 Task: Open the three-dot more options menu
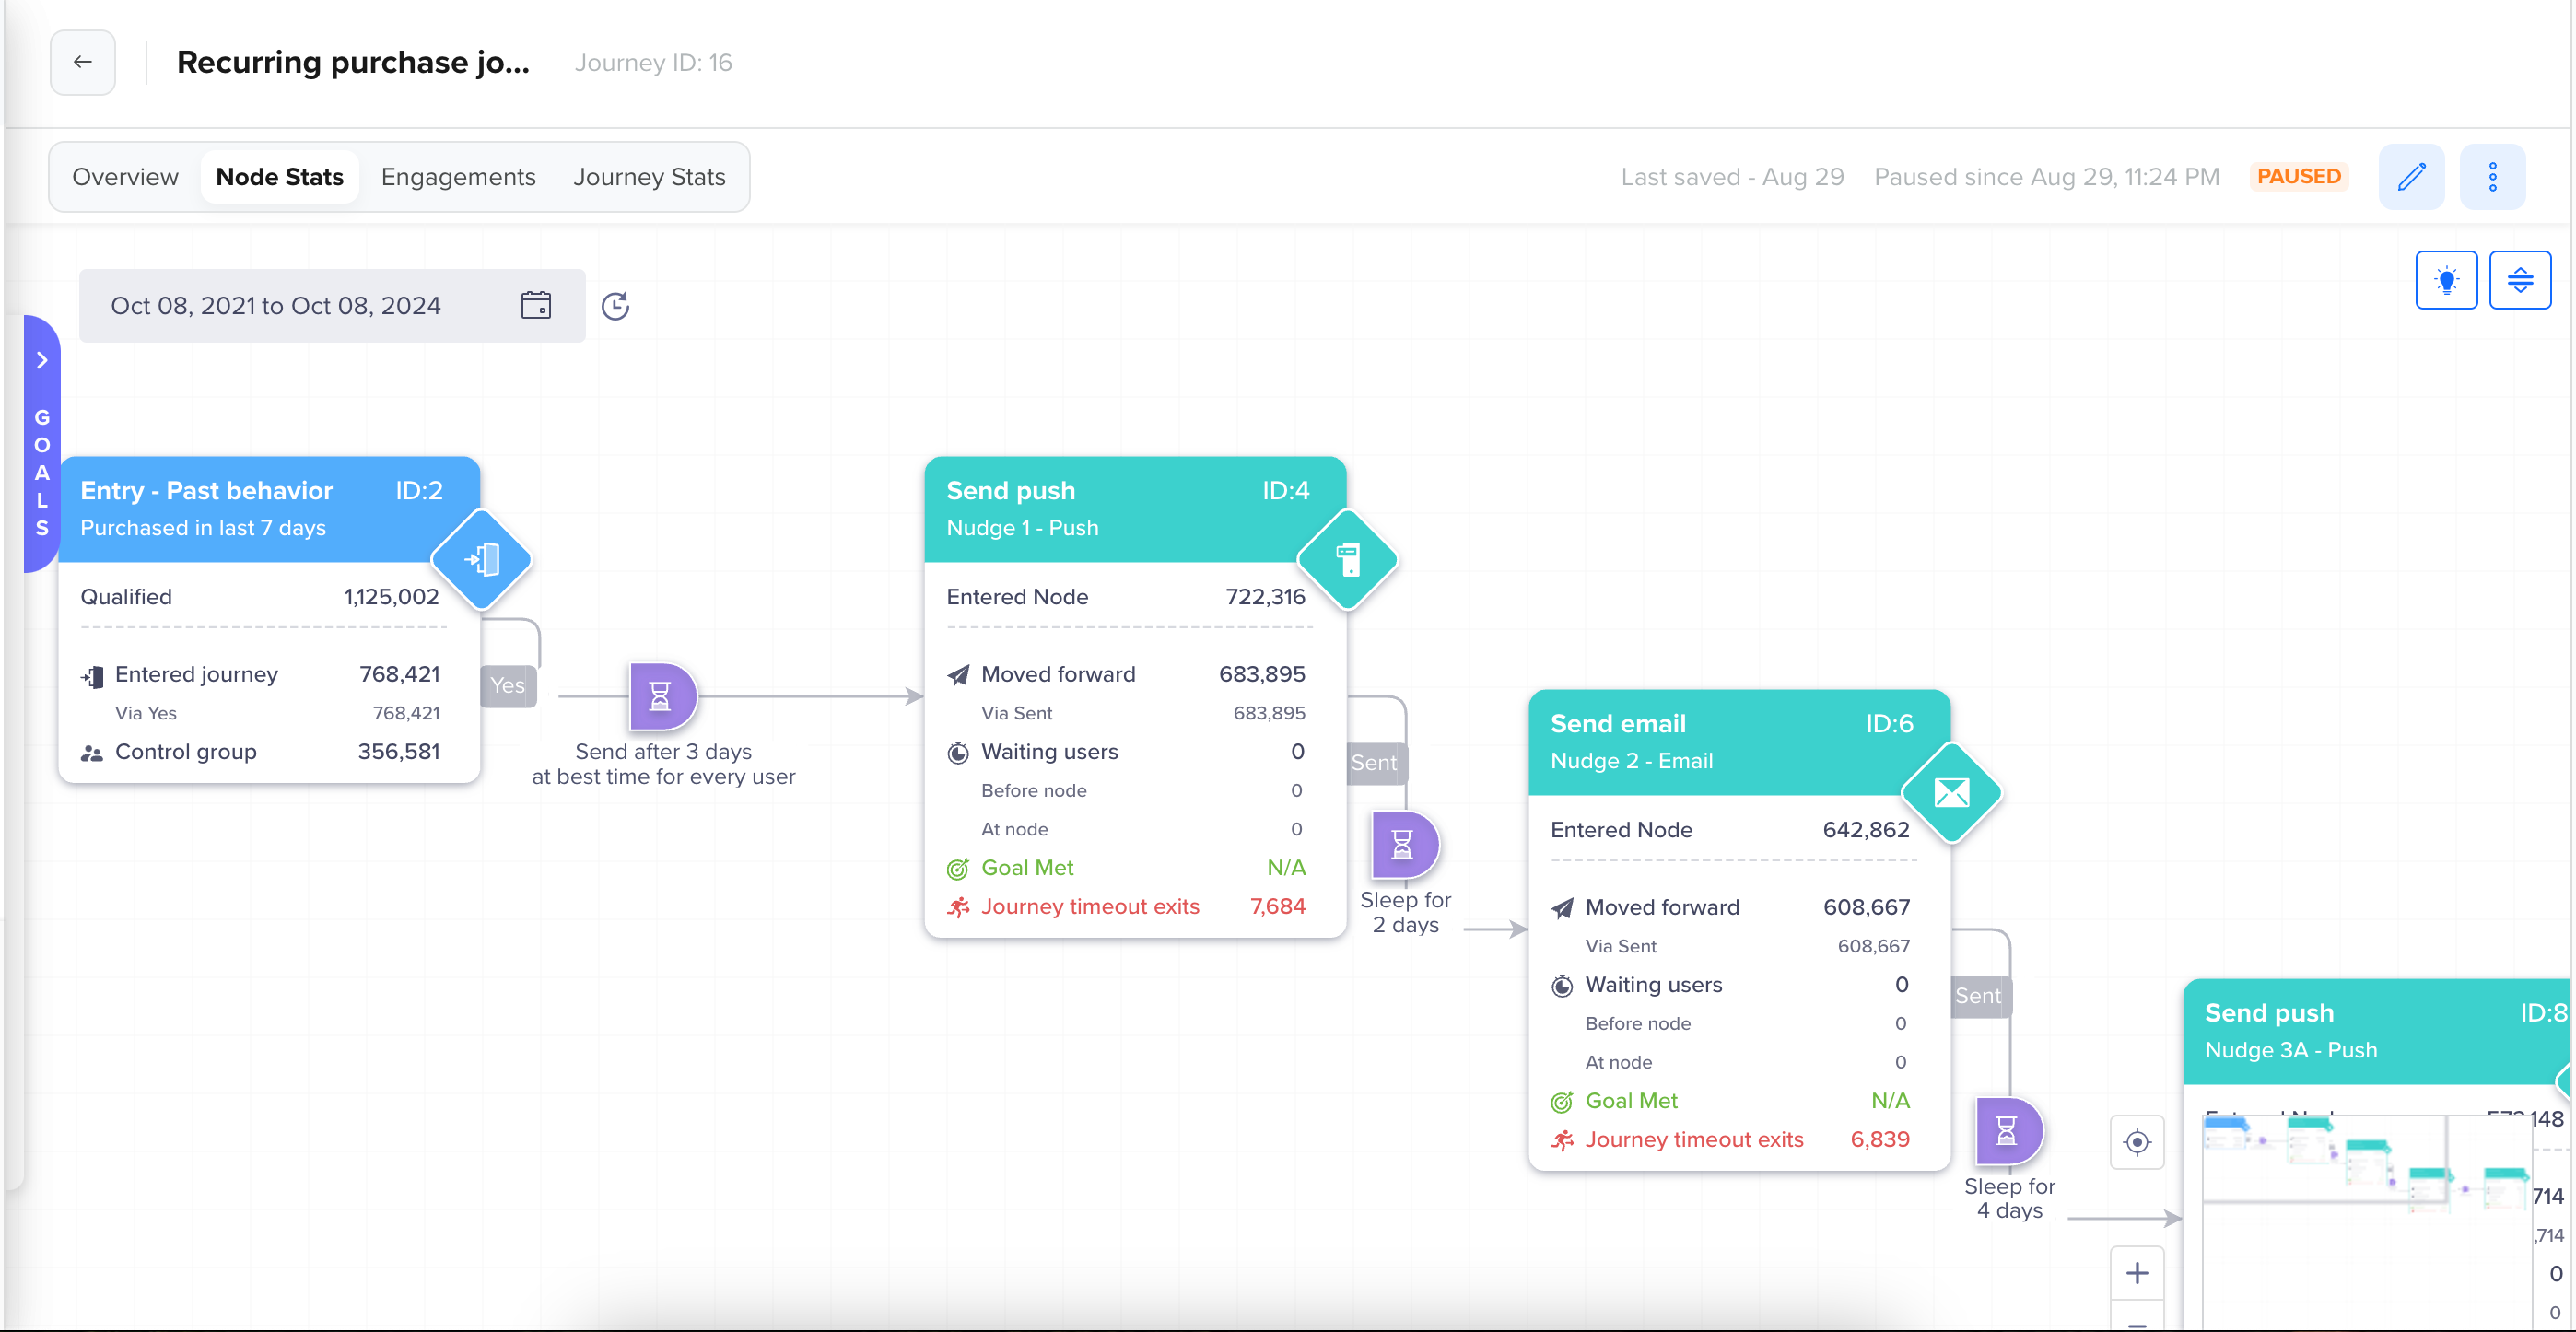tap(2492, 177)
